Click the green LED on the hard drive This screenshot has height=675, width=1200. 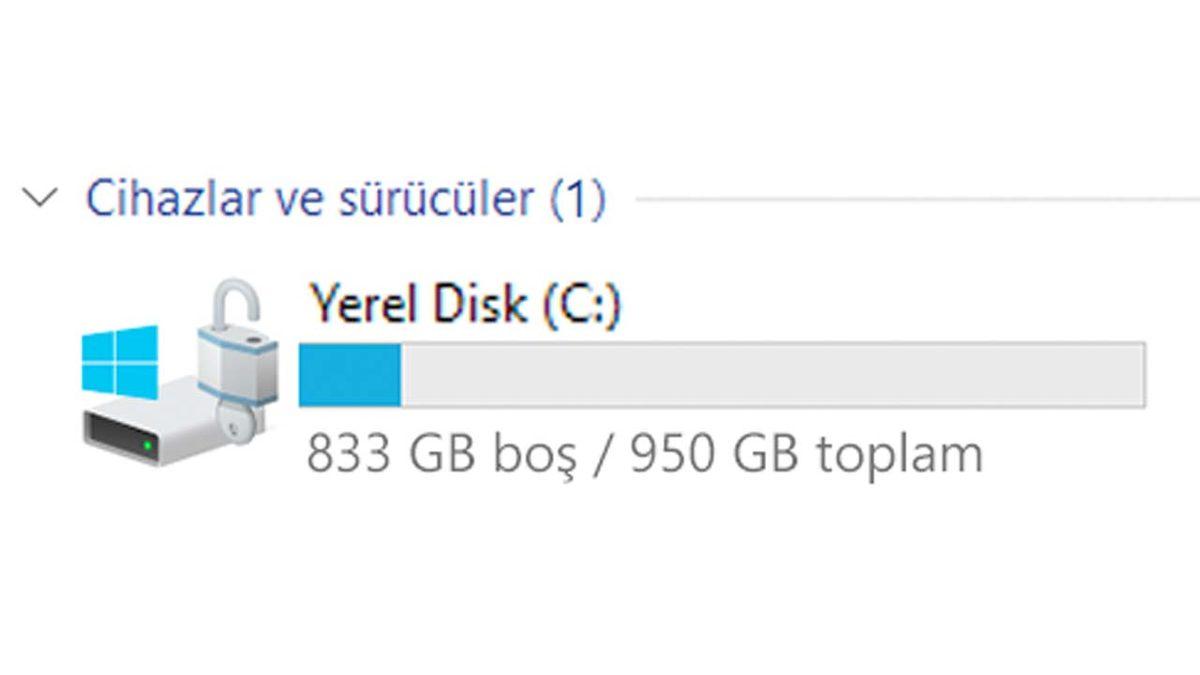coord(149,443)
